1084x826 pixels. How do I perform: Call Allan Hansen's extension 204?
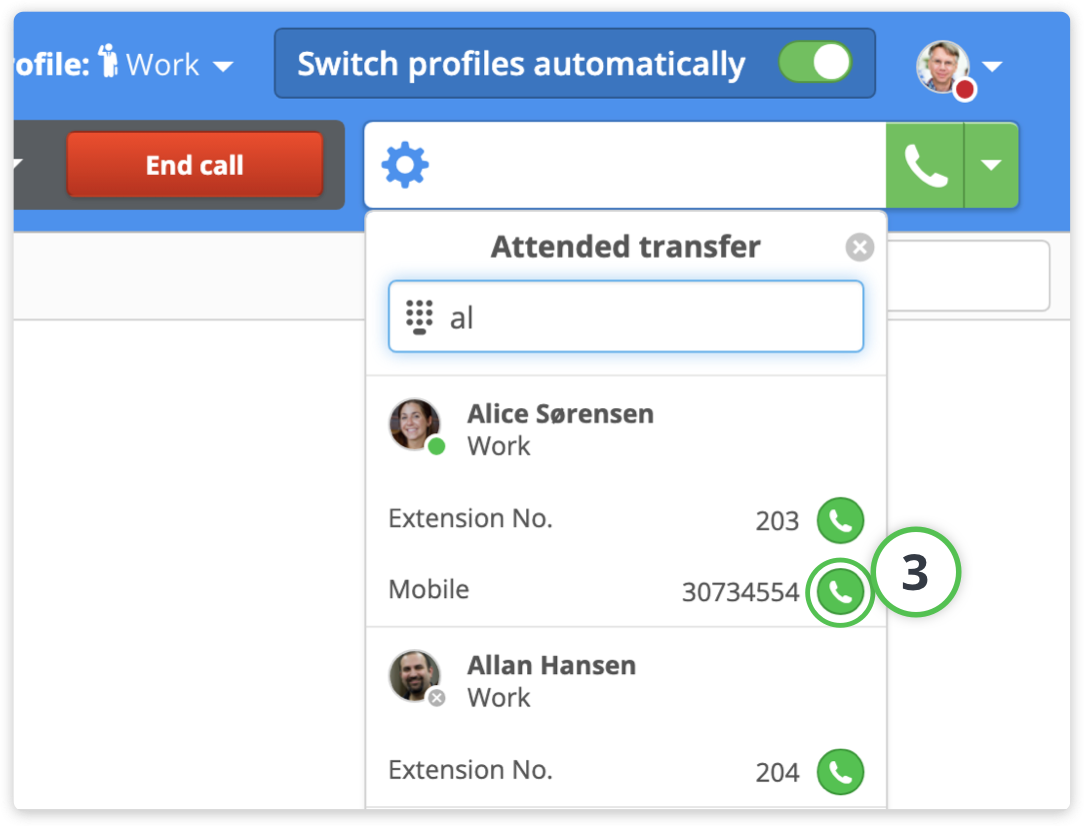tap(840, 772)
